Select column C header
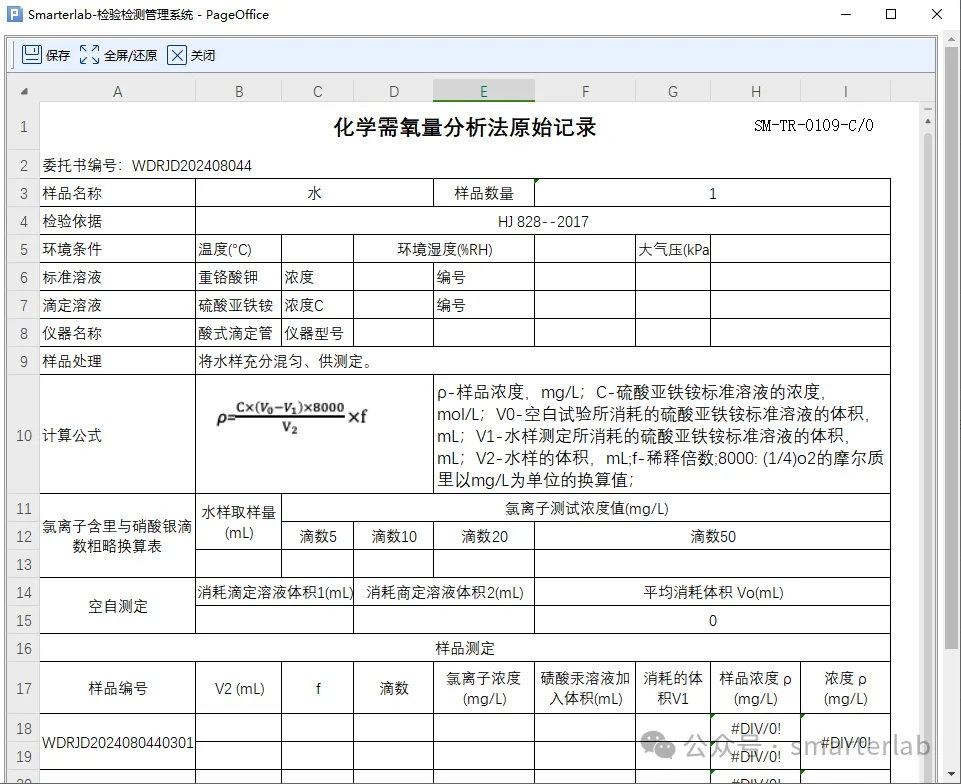The width and height of the screenshot is (961, 784). (317, 92)
